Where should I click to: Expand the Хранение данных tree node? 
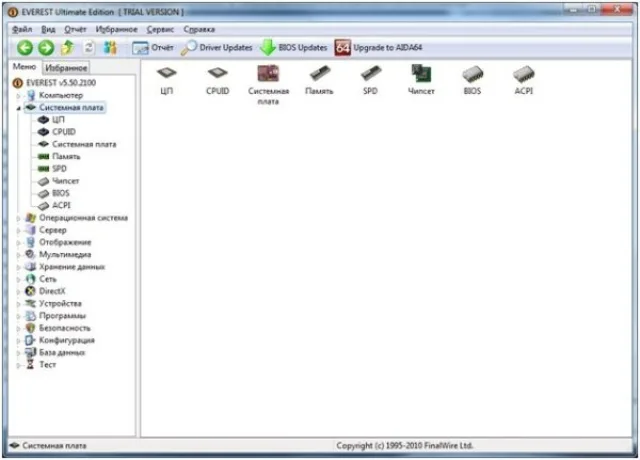coord(18,267)
